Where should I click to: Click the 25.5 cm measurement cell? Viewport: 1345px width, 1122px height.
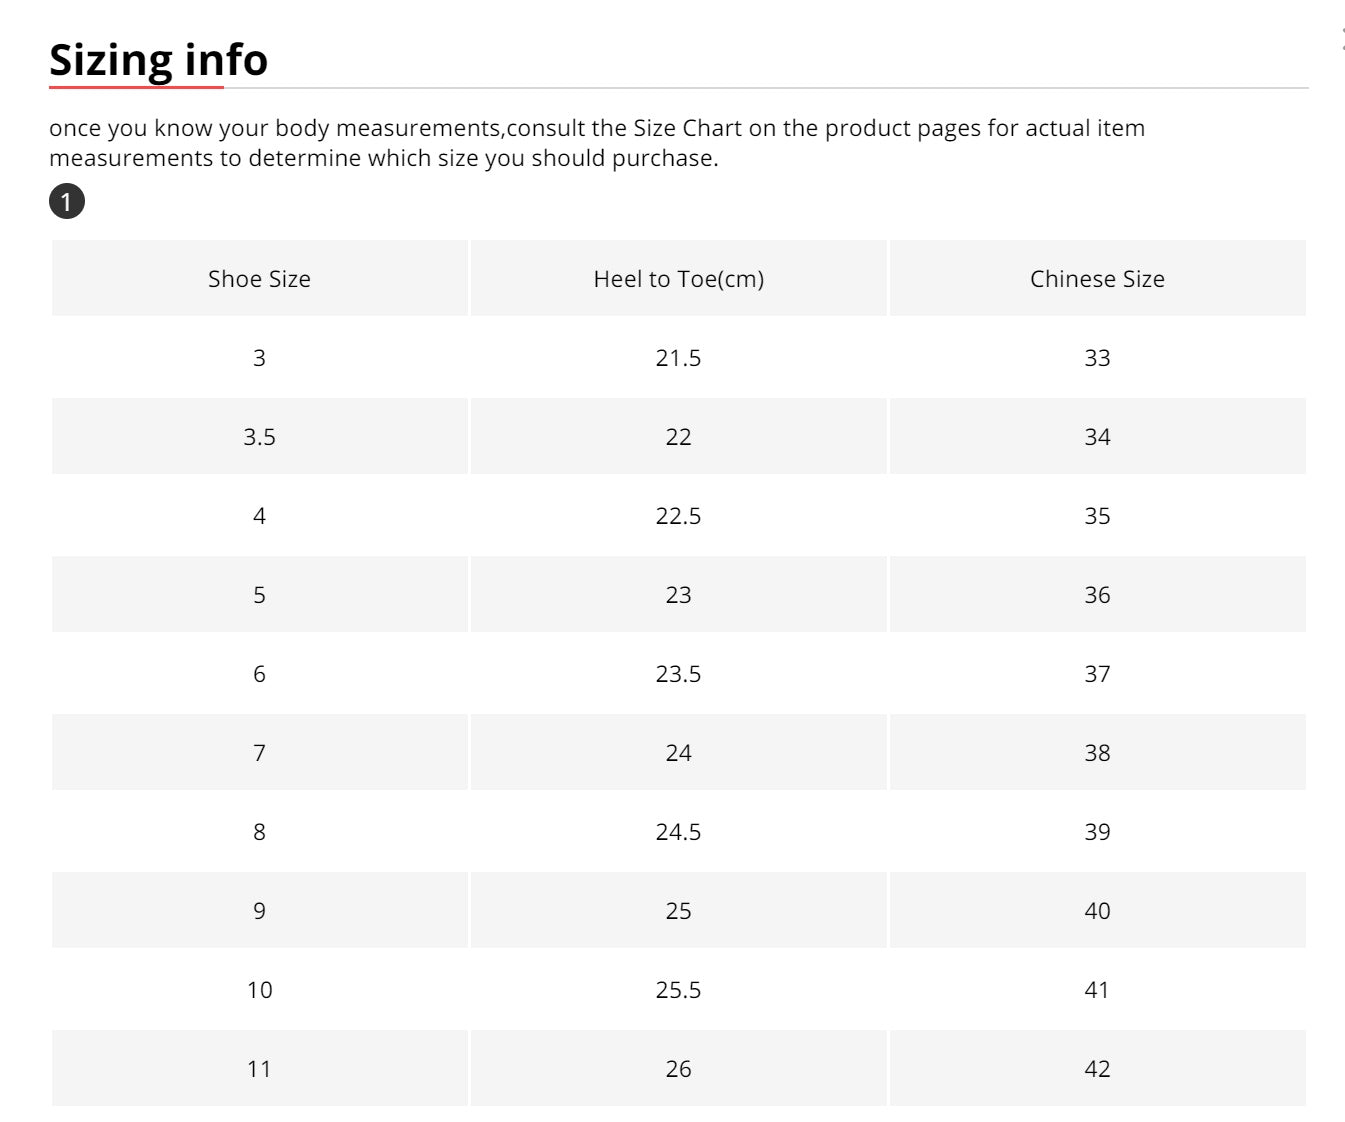pos(678,990)
